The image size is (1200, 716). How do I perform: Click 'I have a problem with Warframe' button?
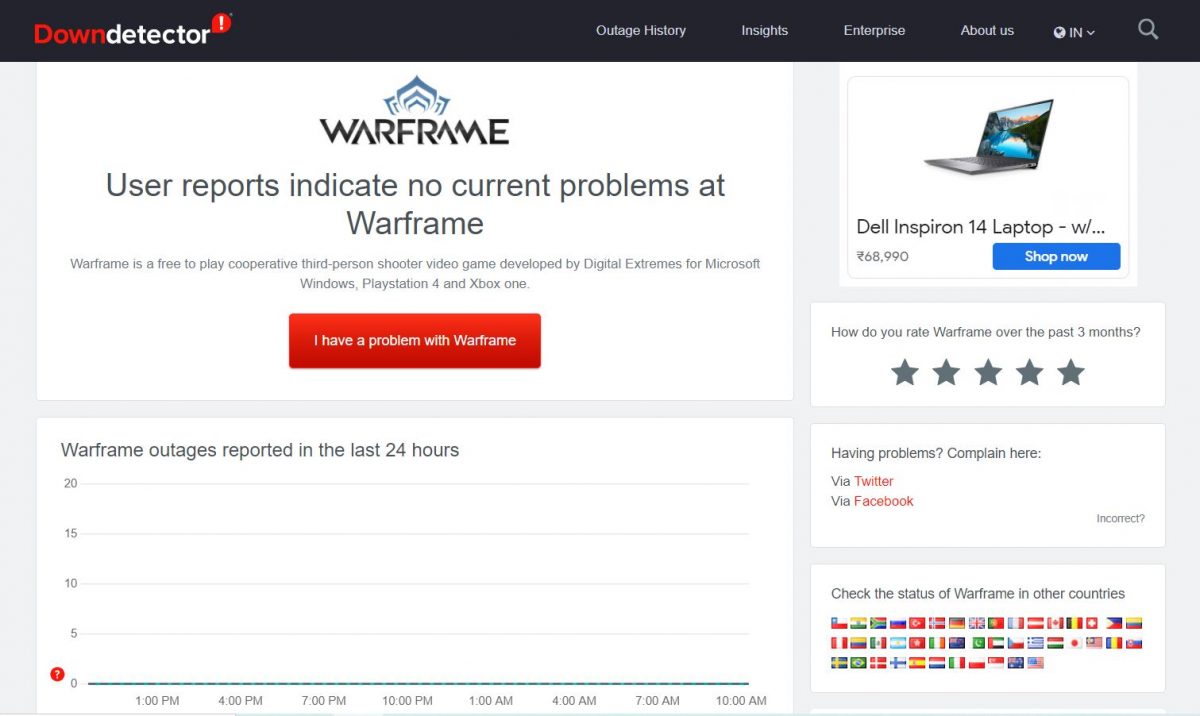pyautogui.click(x=415, y=340)
